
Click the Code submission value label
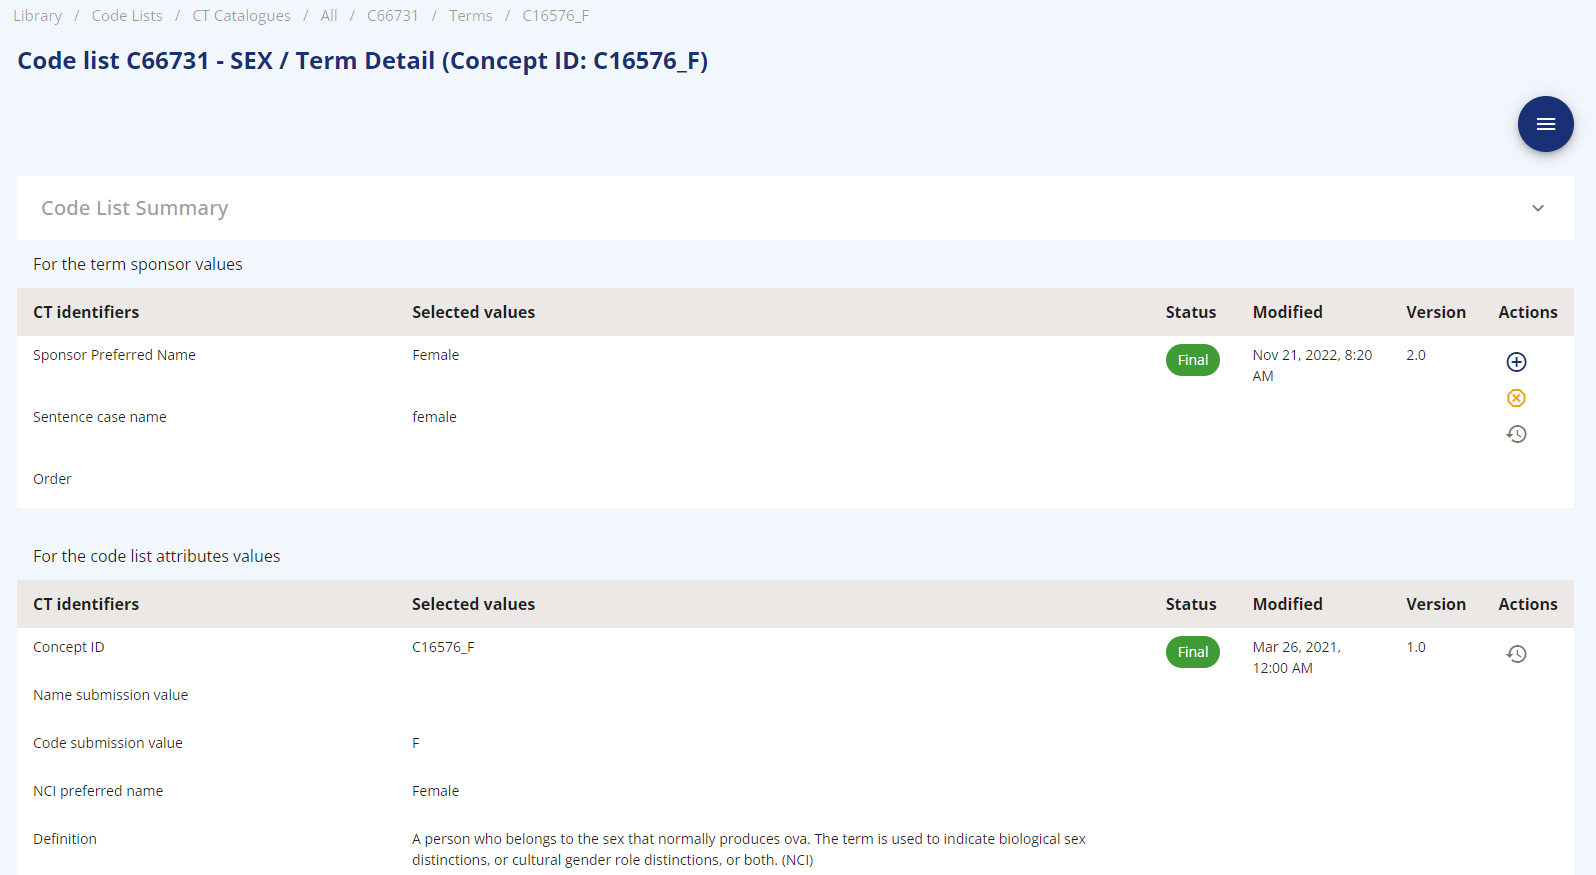(108, 743)
